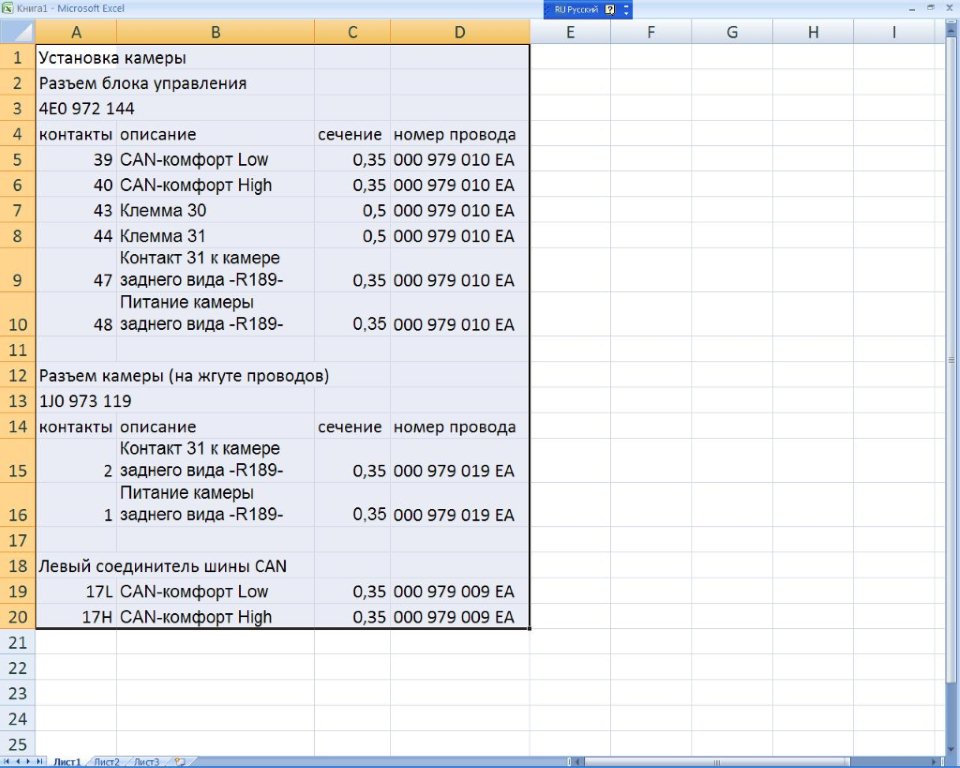Select cell containing Установка камеры
960x768 pixels.
coord(76,58)
